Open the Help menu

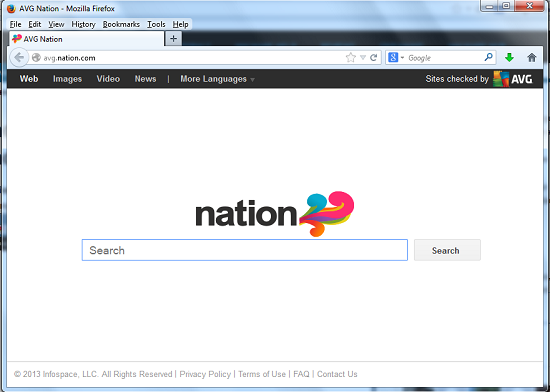pos(180,24)
